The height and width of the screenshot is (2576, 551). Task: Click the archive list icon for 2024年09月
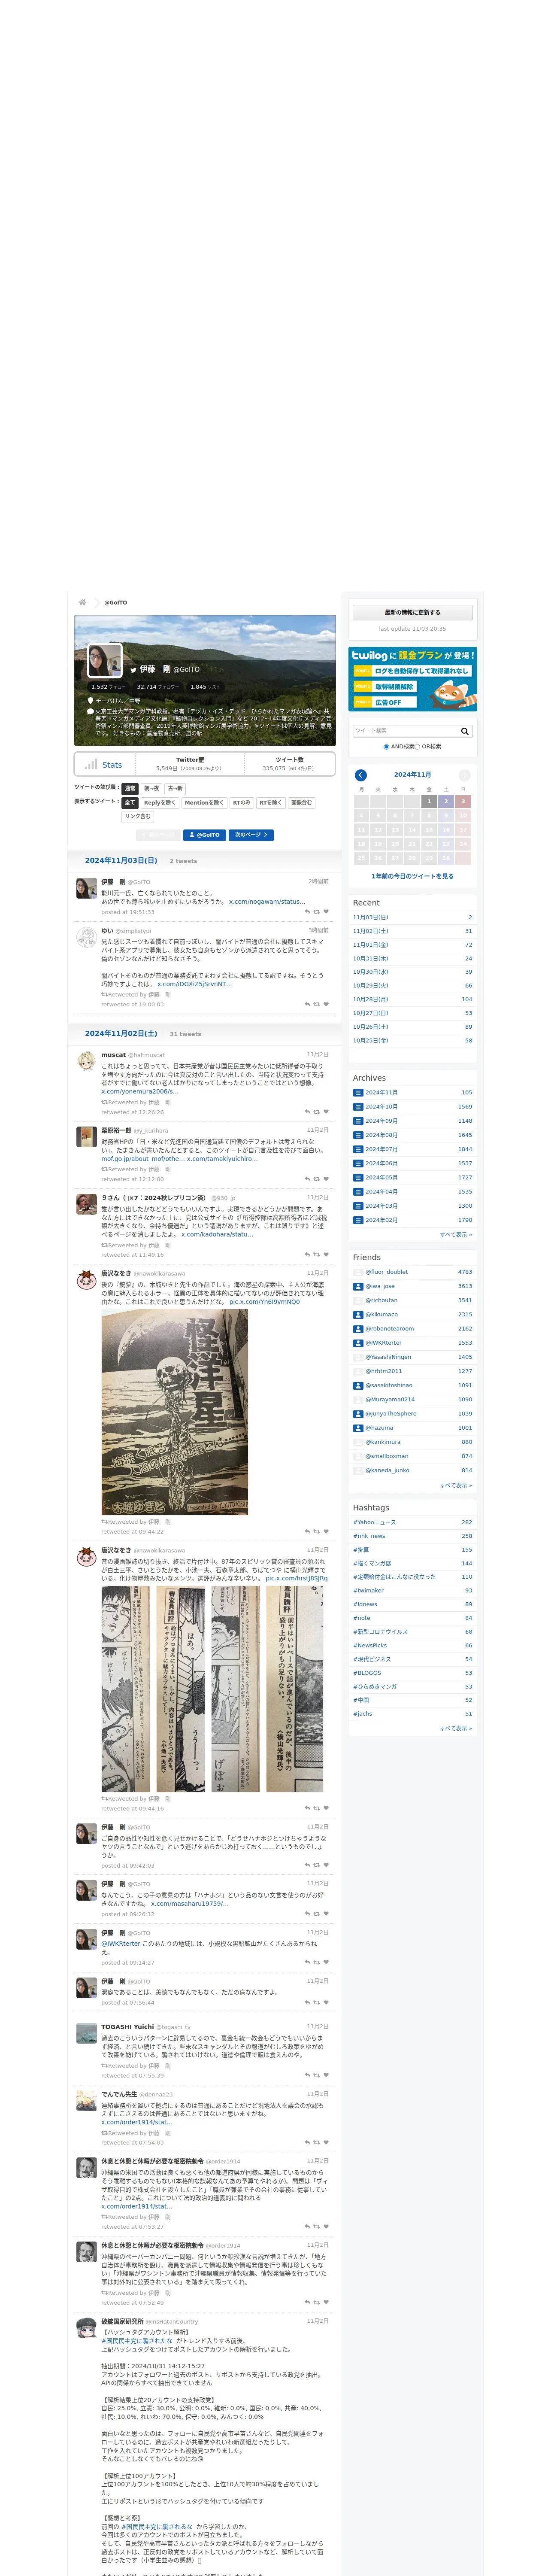click(358, 1121)
